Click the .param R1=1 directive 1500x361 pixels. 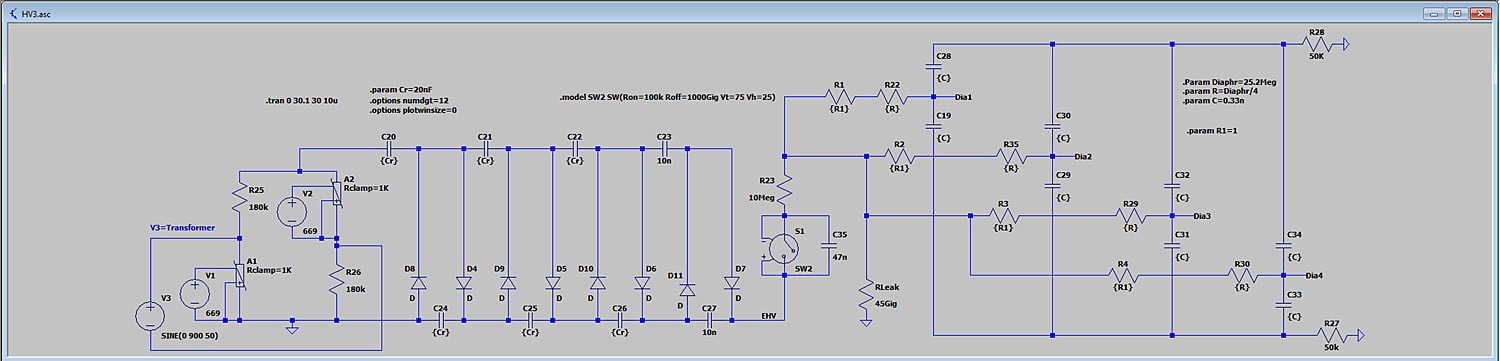pyautogui.click(x=1211, y=131)
